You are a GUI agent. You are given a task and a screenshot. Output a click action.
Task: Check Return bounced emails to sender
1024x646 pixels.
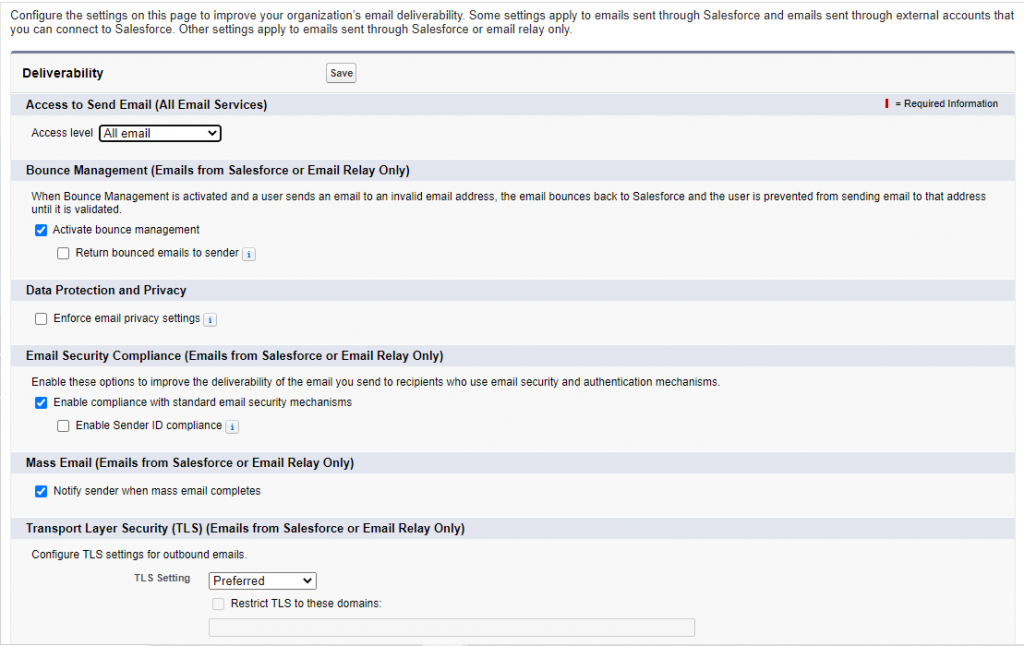pyautogui.click(x=63, y=253)
